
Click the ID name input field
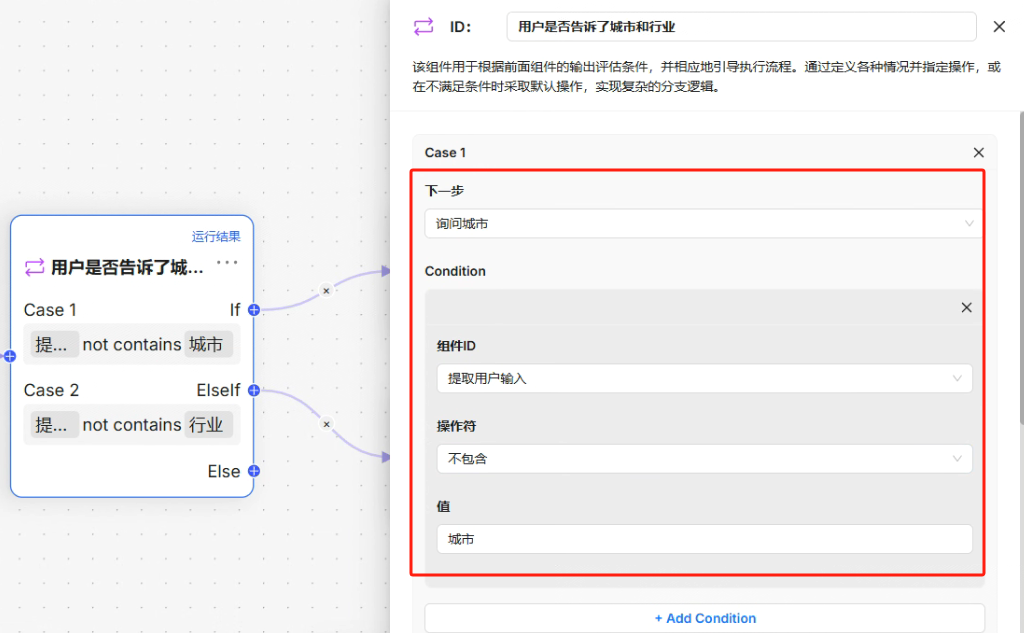point(741,27)
